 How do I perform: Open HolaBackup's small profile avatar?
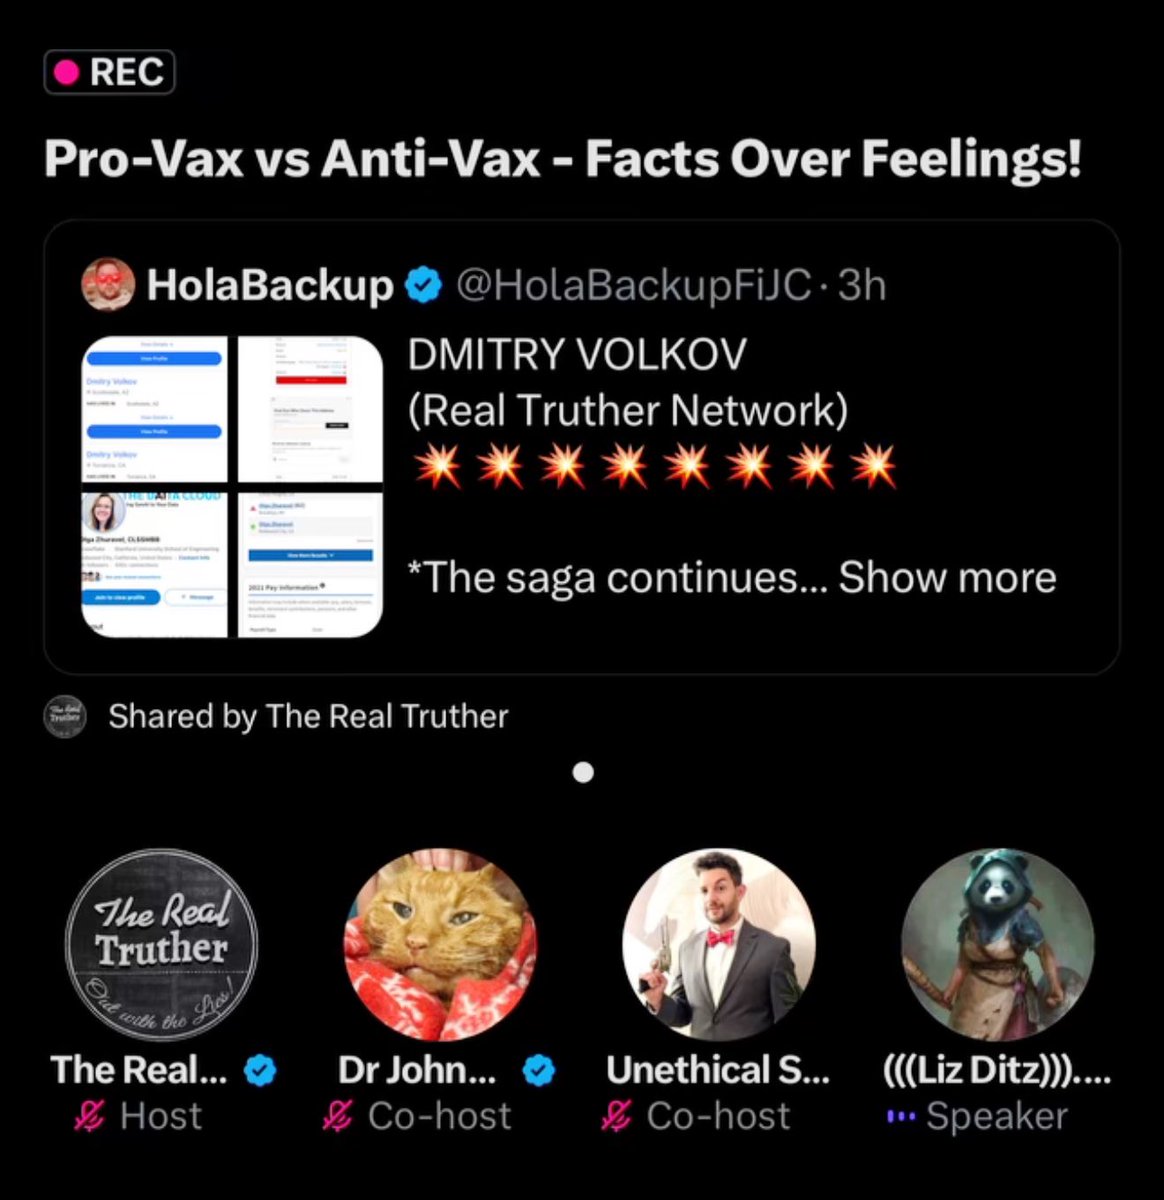click(x=108, y=285)
